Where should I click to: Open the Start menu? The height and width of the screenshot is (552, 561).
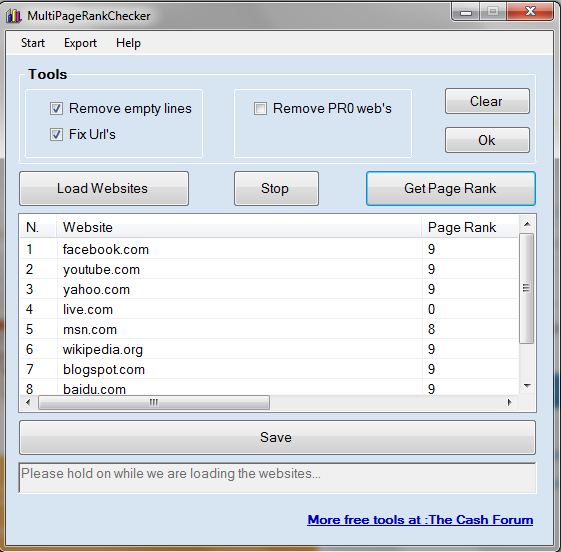click(x=33, y=43)
